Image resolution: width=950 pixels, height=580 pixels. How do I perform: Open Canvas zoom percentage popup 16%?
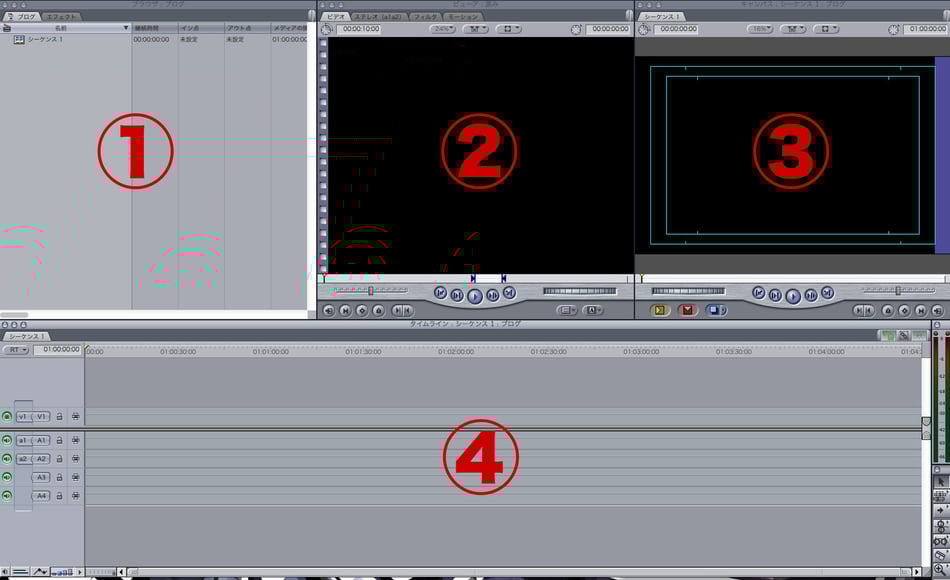click(x=760, y=28)
